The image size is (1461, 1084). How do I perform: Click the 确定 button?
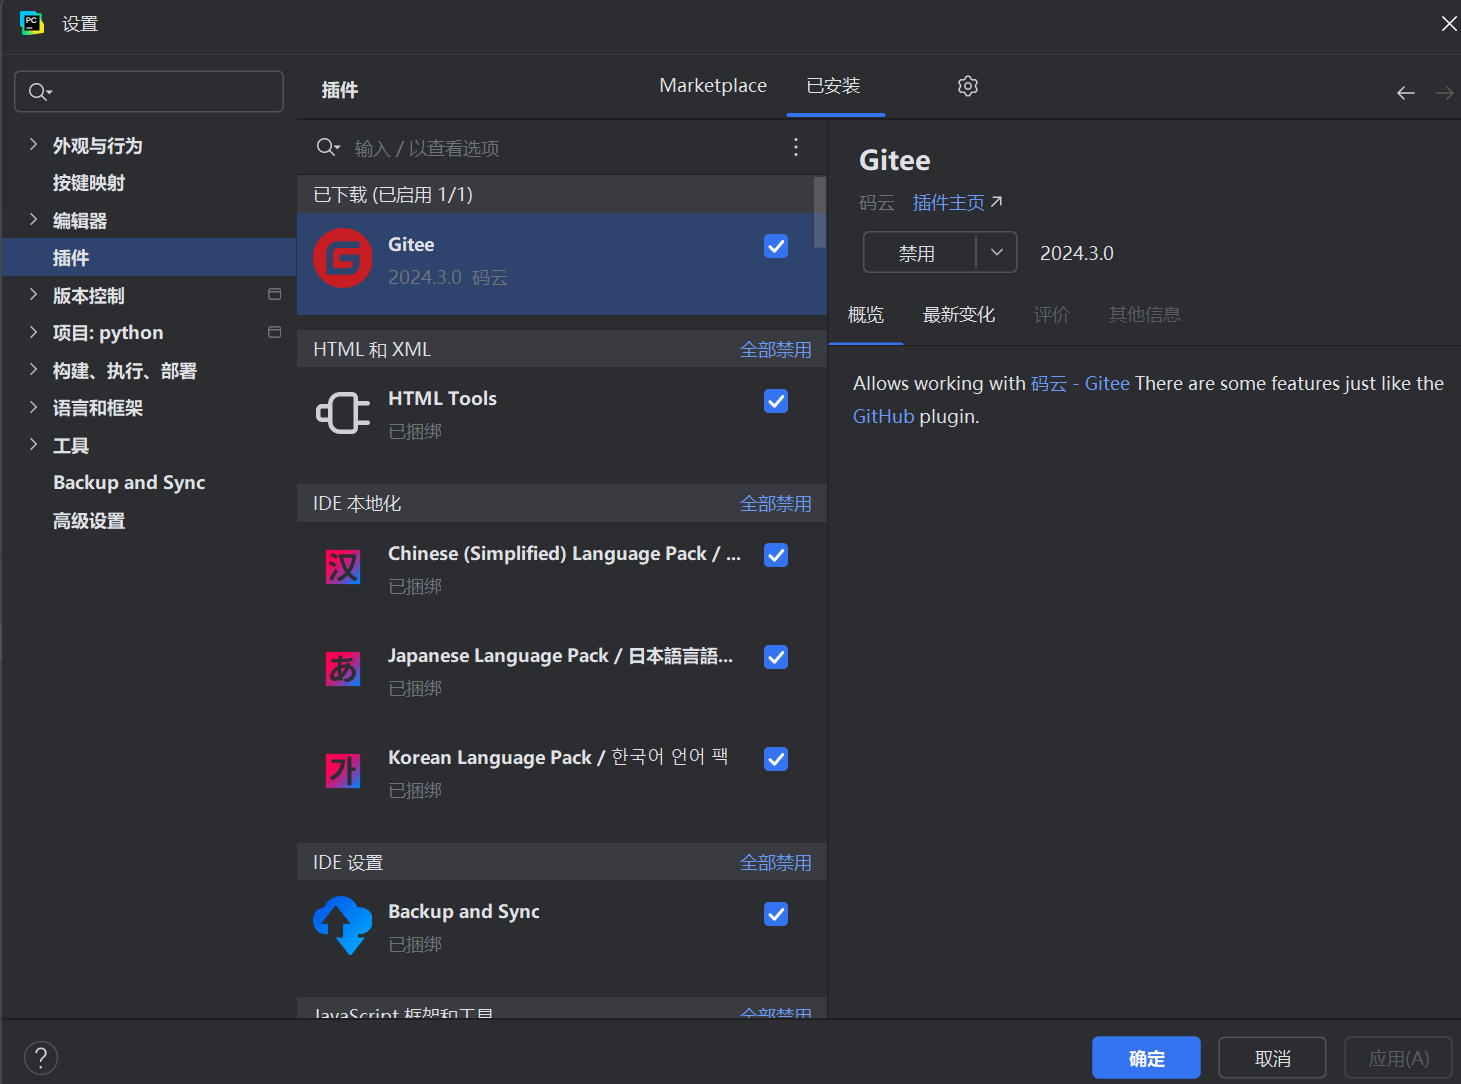[x=1146, y=1058]
